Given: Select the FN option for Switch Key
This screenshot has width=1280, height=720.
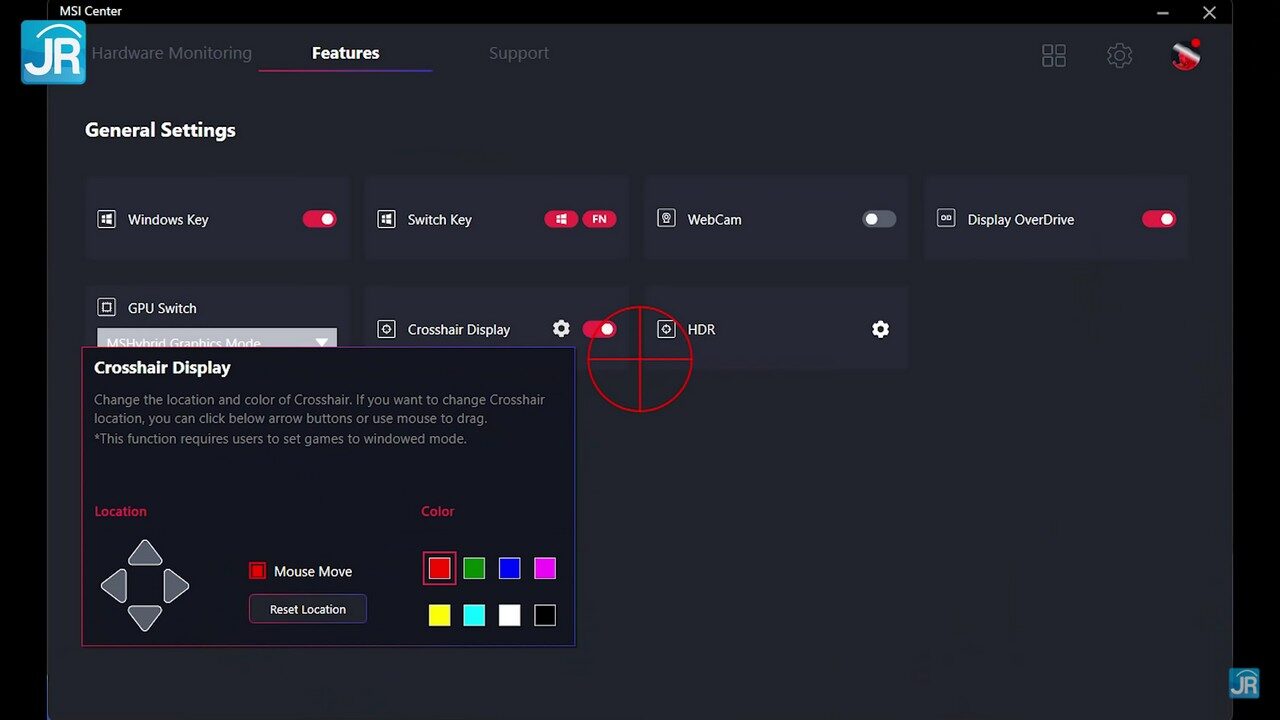Looking at the screenshot, I should [599, 219].
